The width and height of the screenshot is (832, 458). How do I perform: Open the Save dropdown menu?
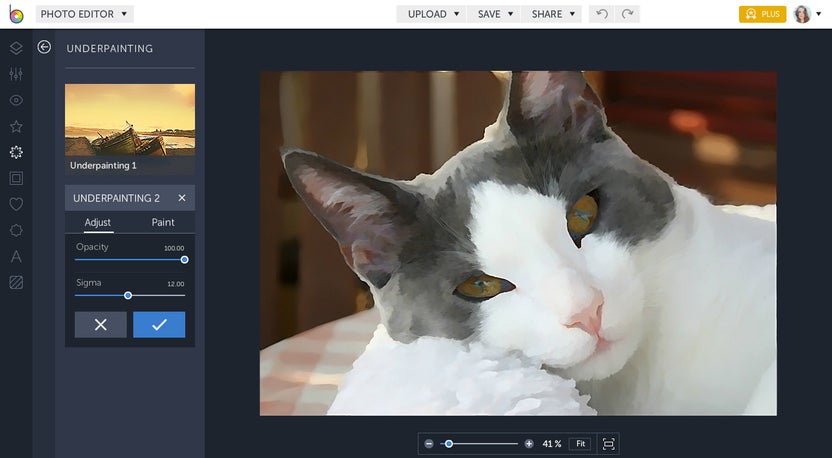494,14
